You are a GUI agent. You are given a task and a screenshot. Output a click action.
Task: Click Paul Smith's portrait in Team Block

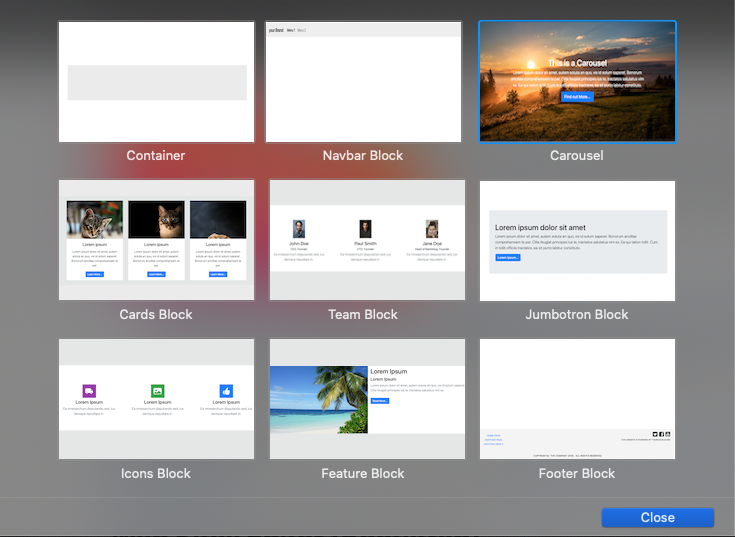[x=365, y=228]
